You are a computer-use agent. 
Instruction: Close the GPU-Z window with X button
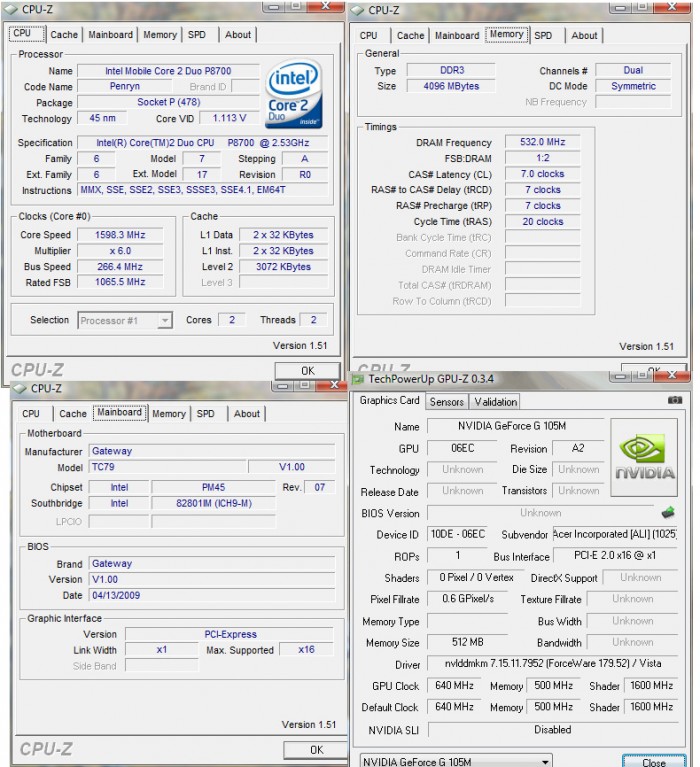[x=672, y=375]
